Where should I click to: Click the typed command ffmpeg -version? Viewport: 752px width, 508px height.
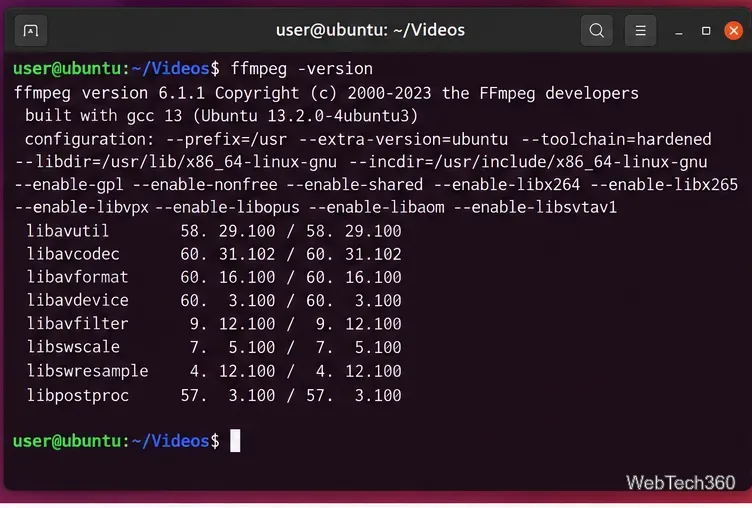(x=302, y=69)
